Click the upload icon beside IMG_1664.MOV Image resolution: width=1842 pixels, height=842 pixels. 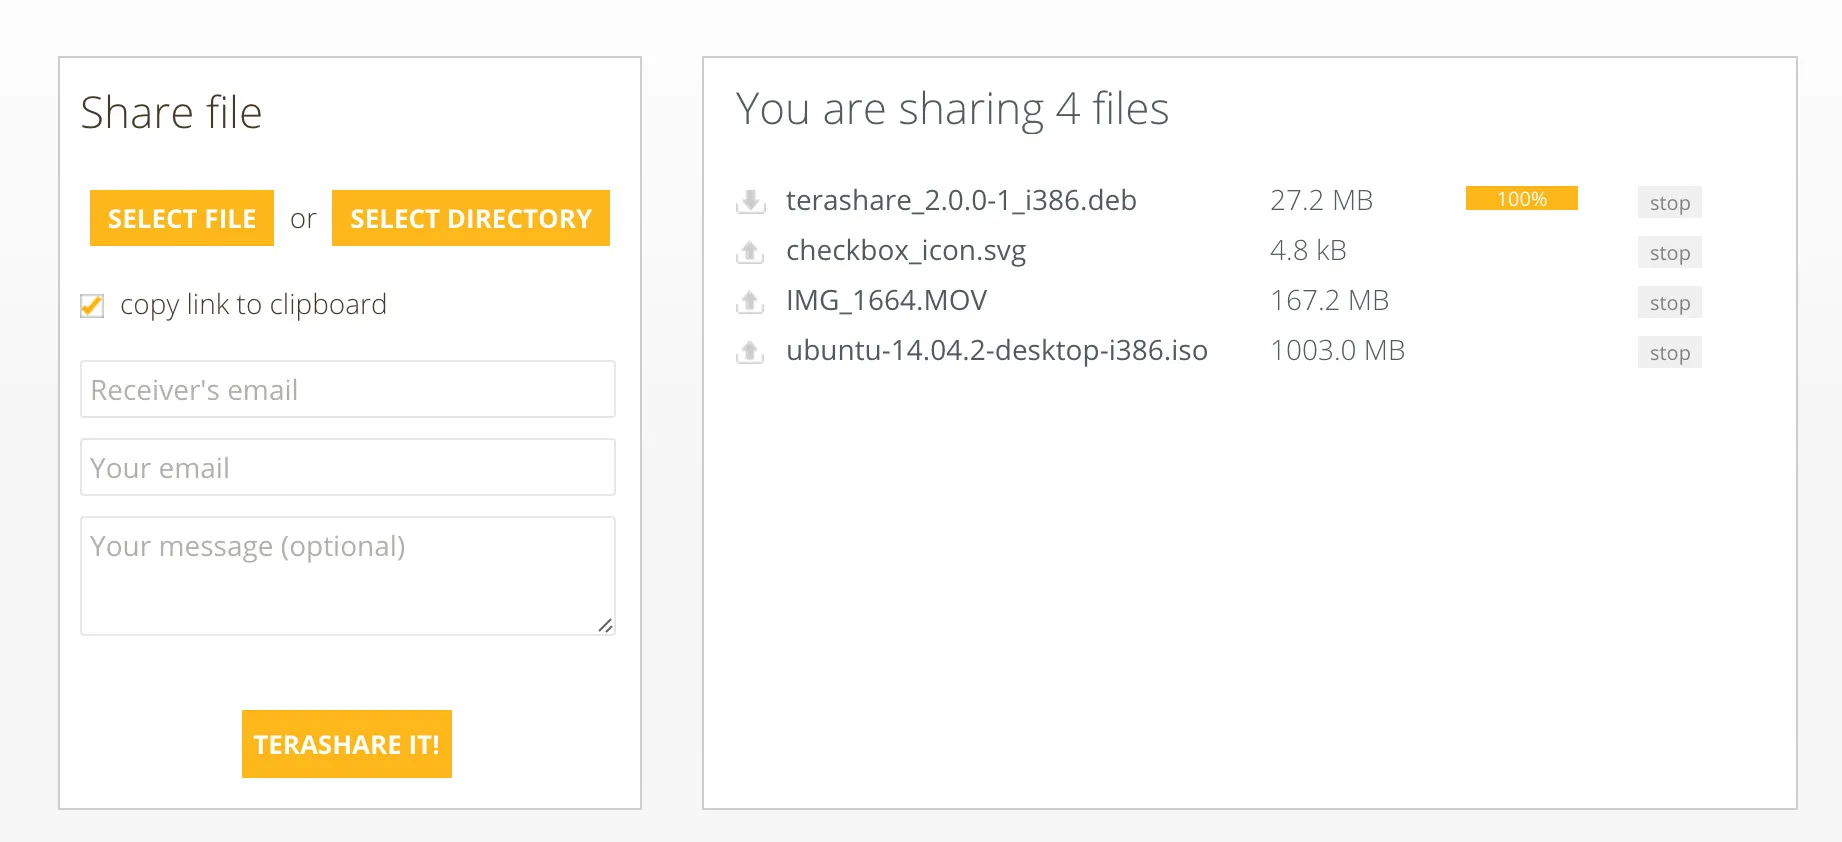point(748,301)
